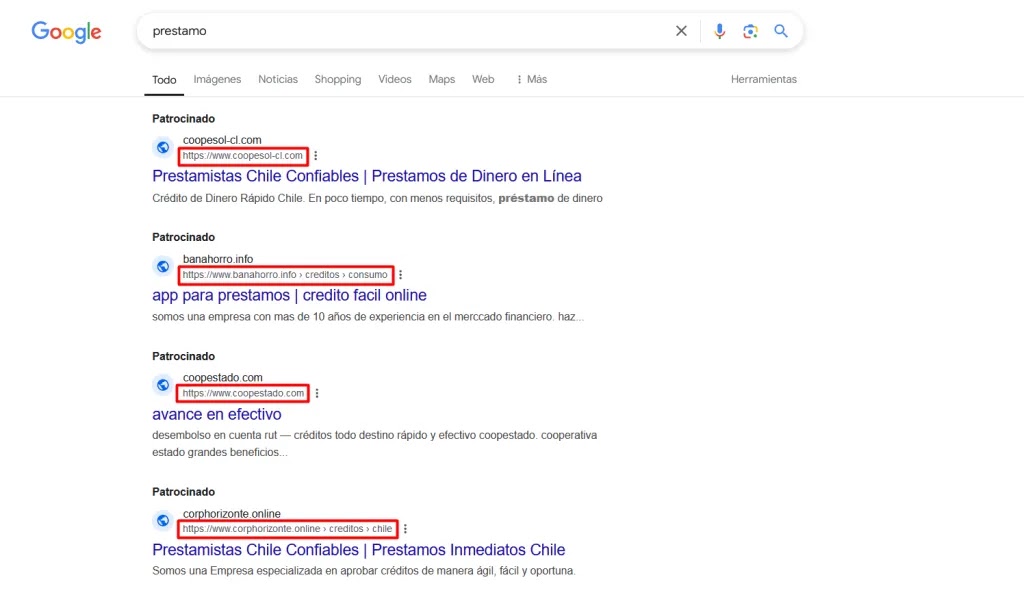Screen dimensions: 1024x595
Task: Click the 'desembolso en cuenta rut' description text
Action: click(374, 443)
